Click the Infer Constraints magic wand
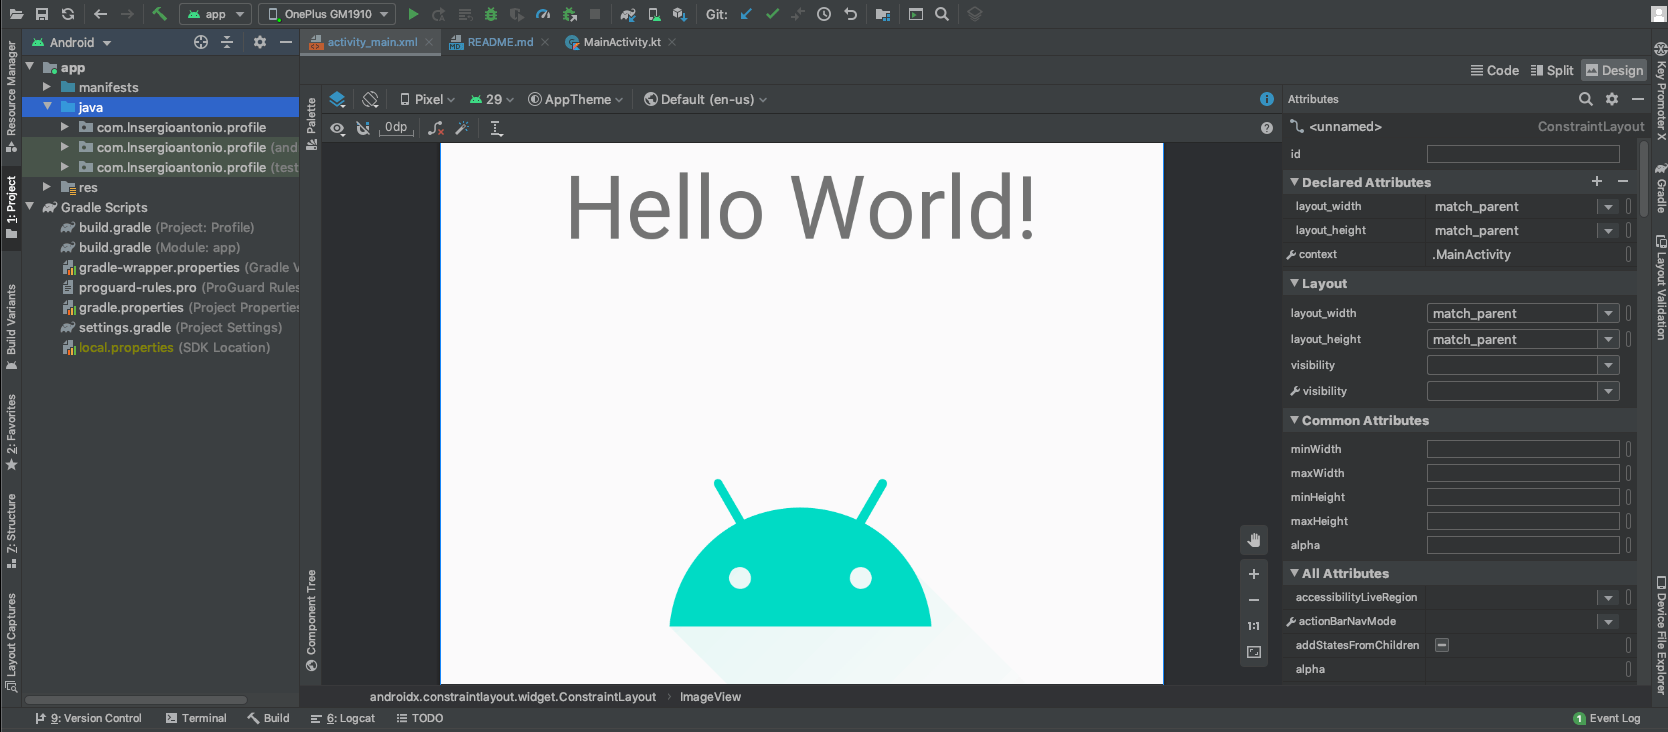 pyautogui.click(x=462, y=128)
